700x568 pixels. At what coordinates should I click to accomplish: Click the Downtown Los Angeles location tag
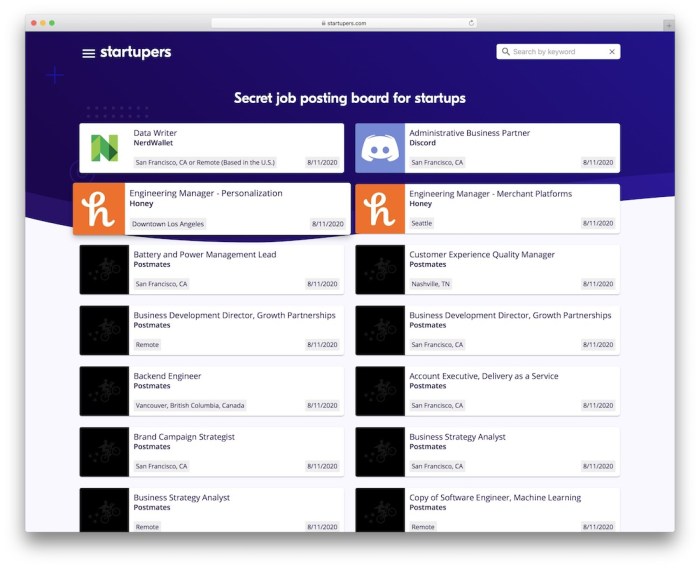[168, 224]
